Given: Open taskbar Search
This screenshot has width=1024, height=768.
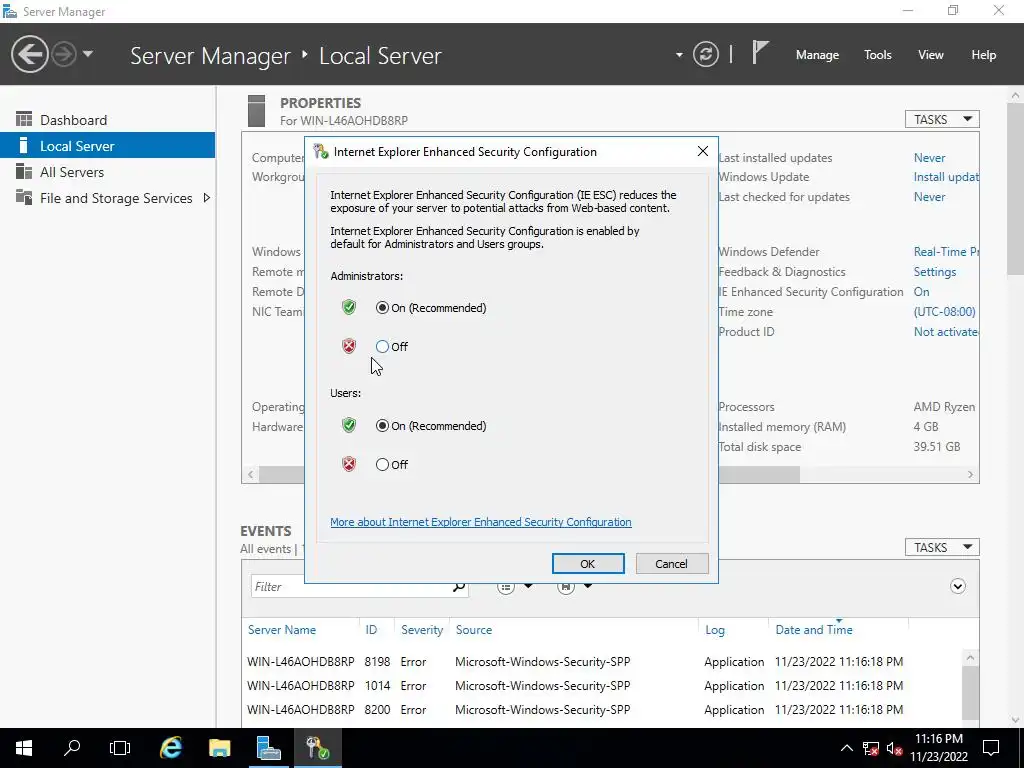Looking at the screenshot, I should [72, 748].
